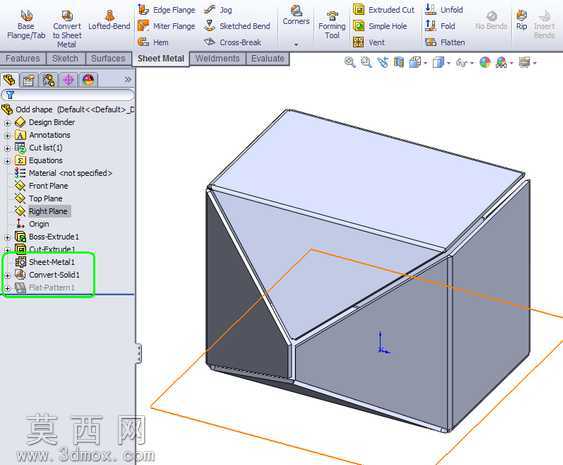Click Zoom to Area icon
The height and width of the screenshot is (465, 563).
[x=366, y=62]
